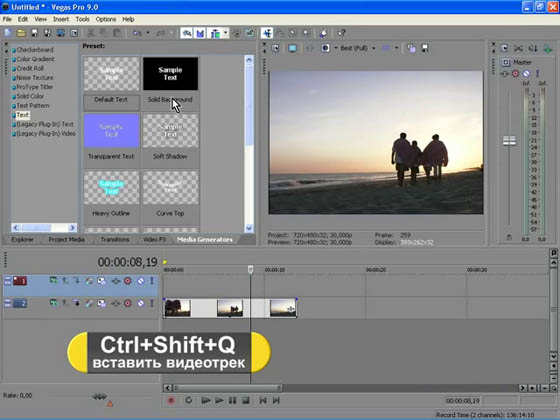Click the Save project toolbar icon
This screenshot has width=560, height=420.
(x=34, y=33)
